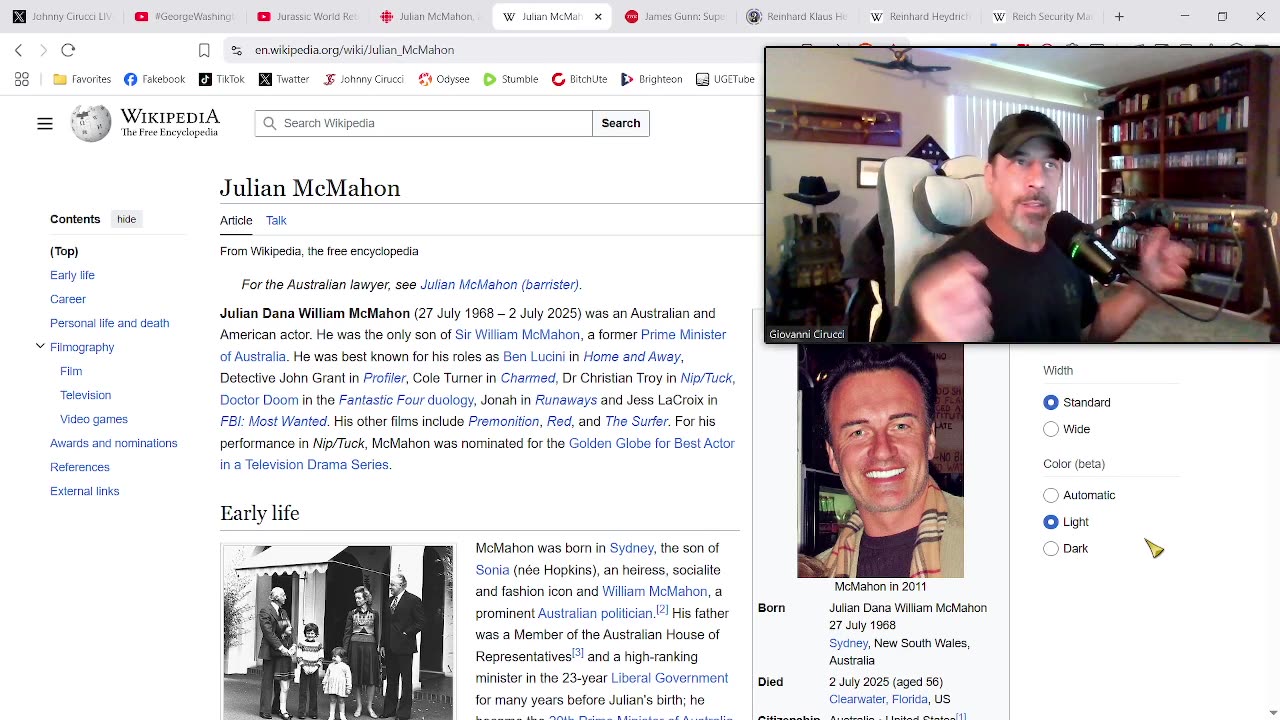
Task: Select the Article tab
Action: (236, 220)
